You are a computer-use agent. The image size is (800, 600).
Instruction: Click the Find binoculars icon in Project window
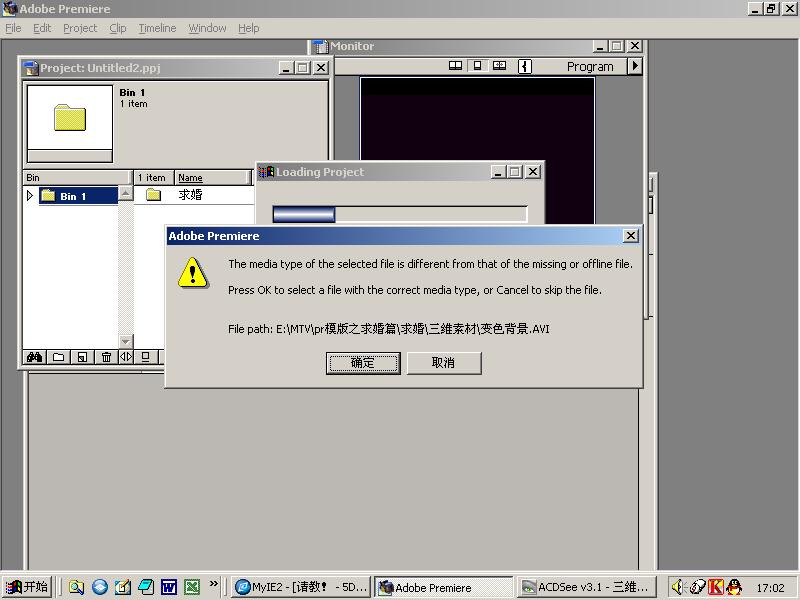coord(34,357)
